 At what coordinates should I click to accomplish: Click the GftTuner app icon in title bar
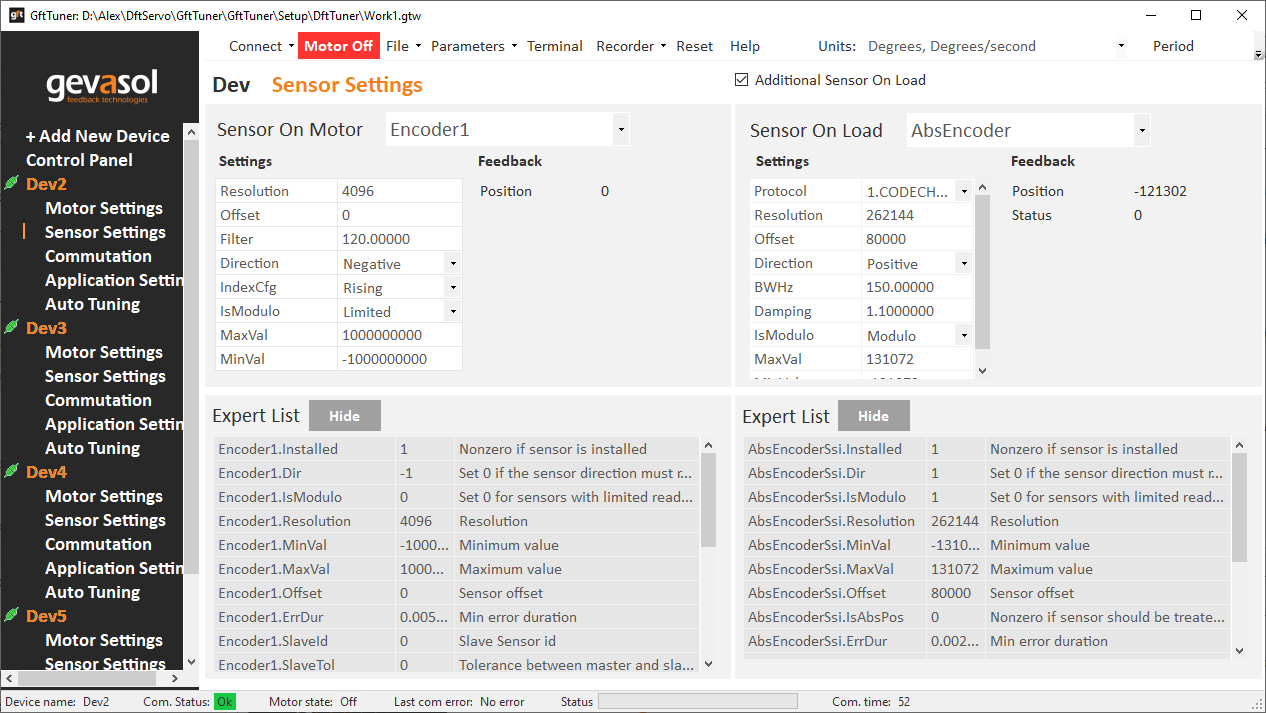click(16, 15)
